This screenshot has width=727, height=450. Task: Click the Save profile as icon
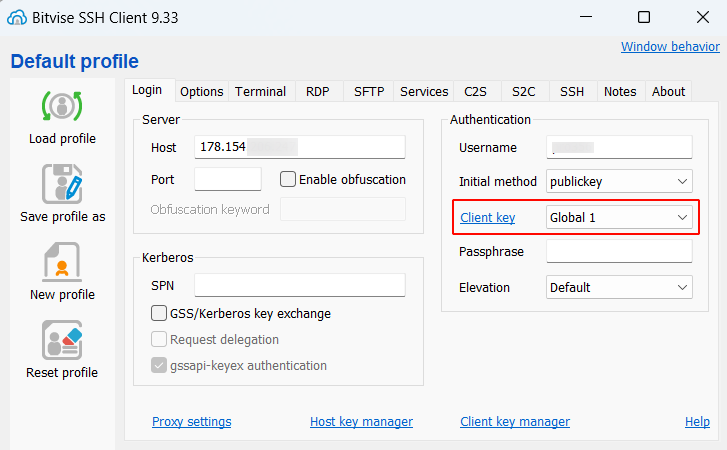click(x=62, y=184)
